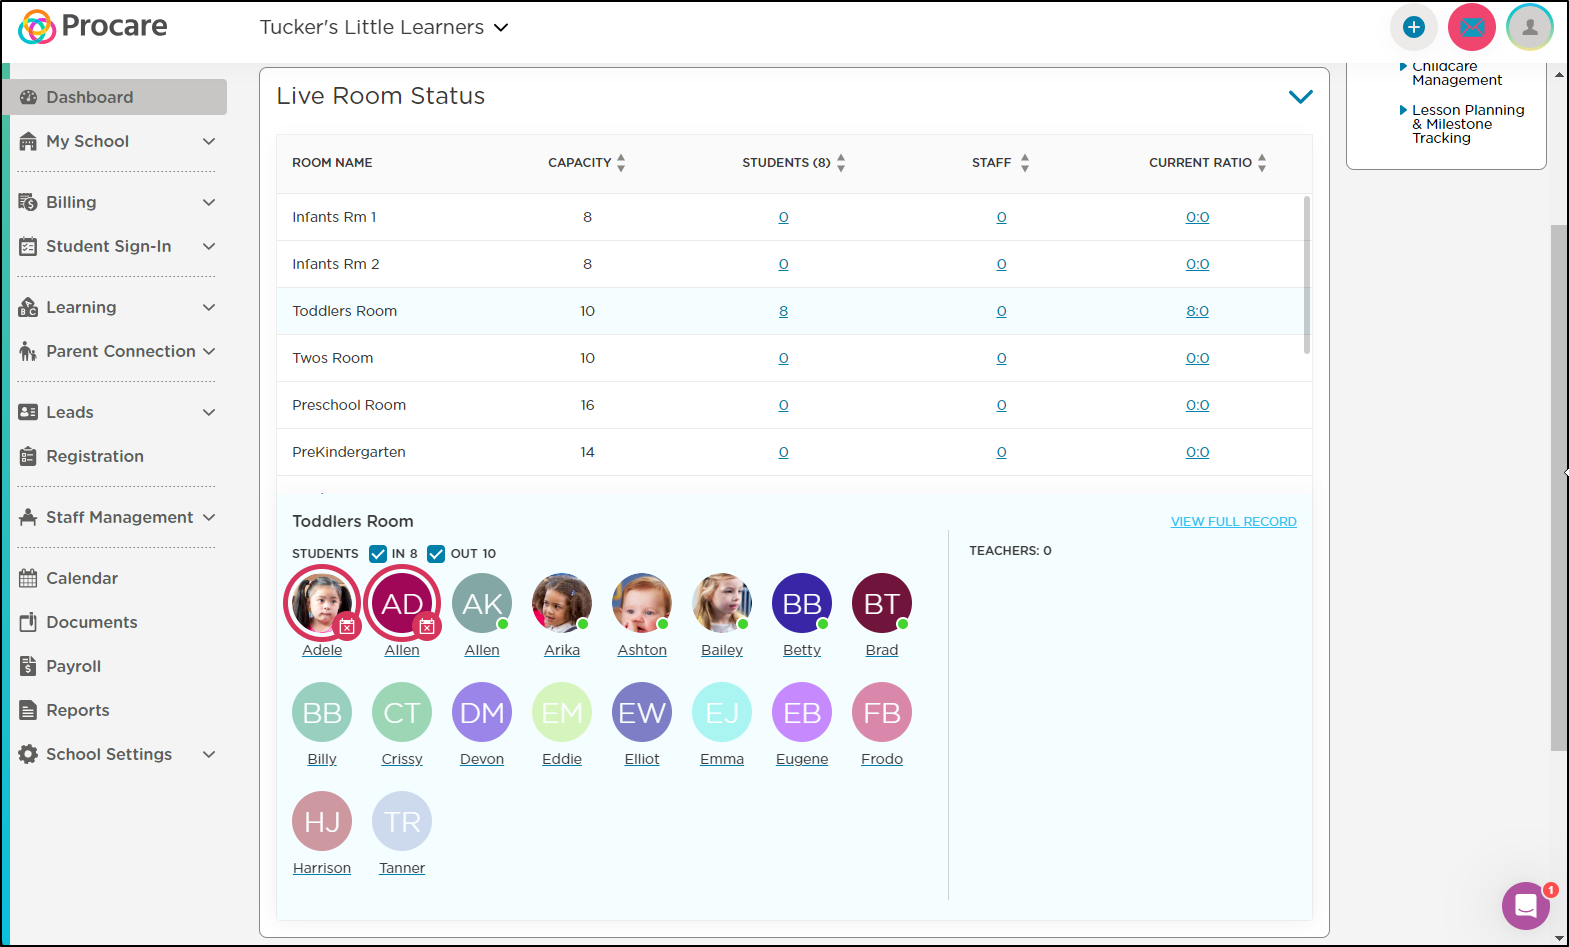Screen dimensions: 1569x947
Task: Open Tucker's Little Learners school dropdown
Action: click(384, 27)
